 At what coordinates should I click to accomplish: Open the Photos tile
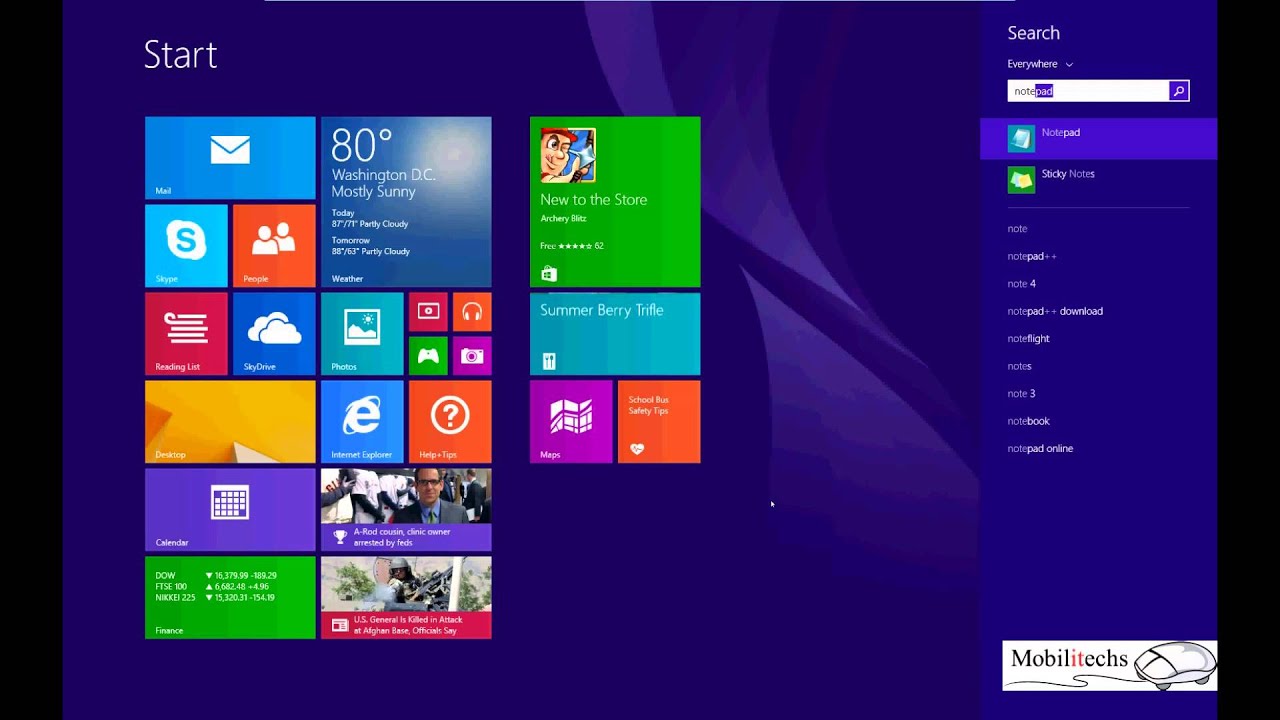click(362, 334)
